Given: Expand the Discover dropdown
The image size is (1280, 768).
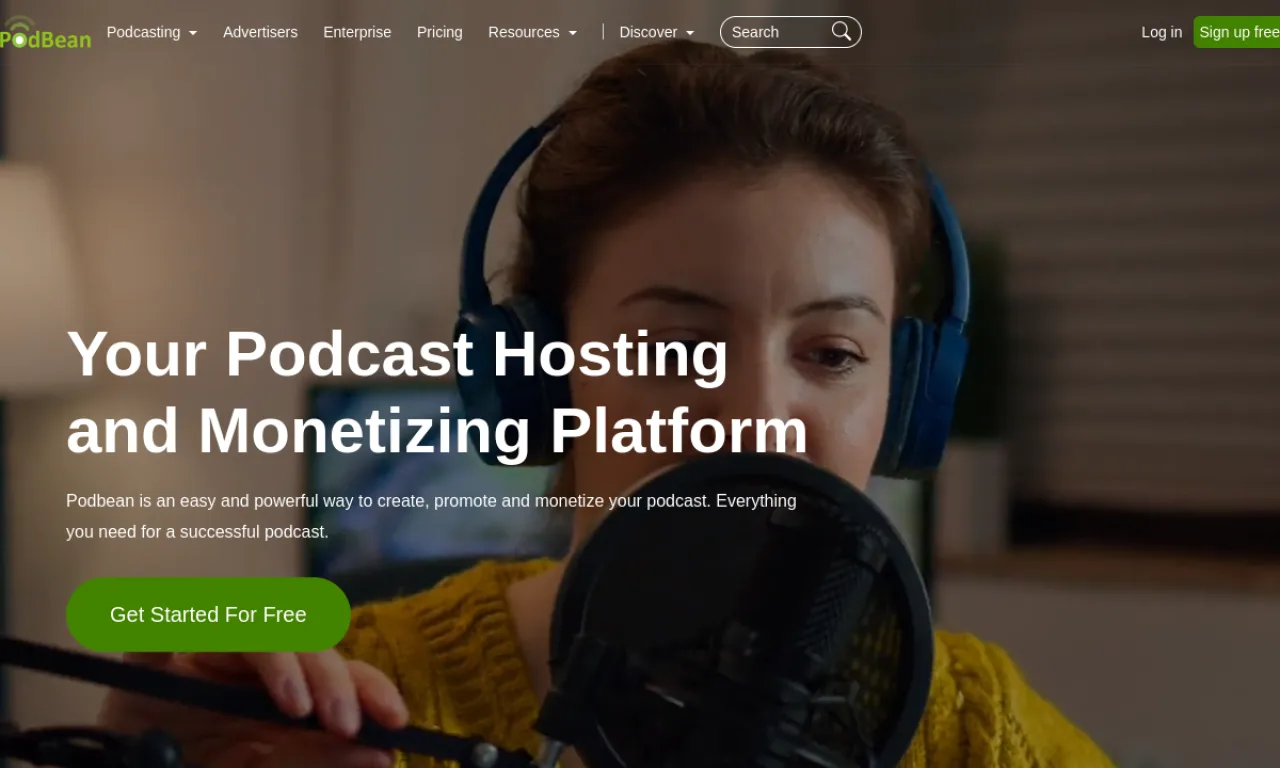Looking at the screenshot, I should coord(657,32).
